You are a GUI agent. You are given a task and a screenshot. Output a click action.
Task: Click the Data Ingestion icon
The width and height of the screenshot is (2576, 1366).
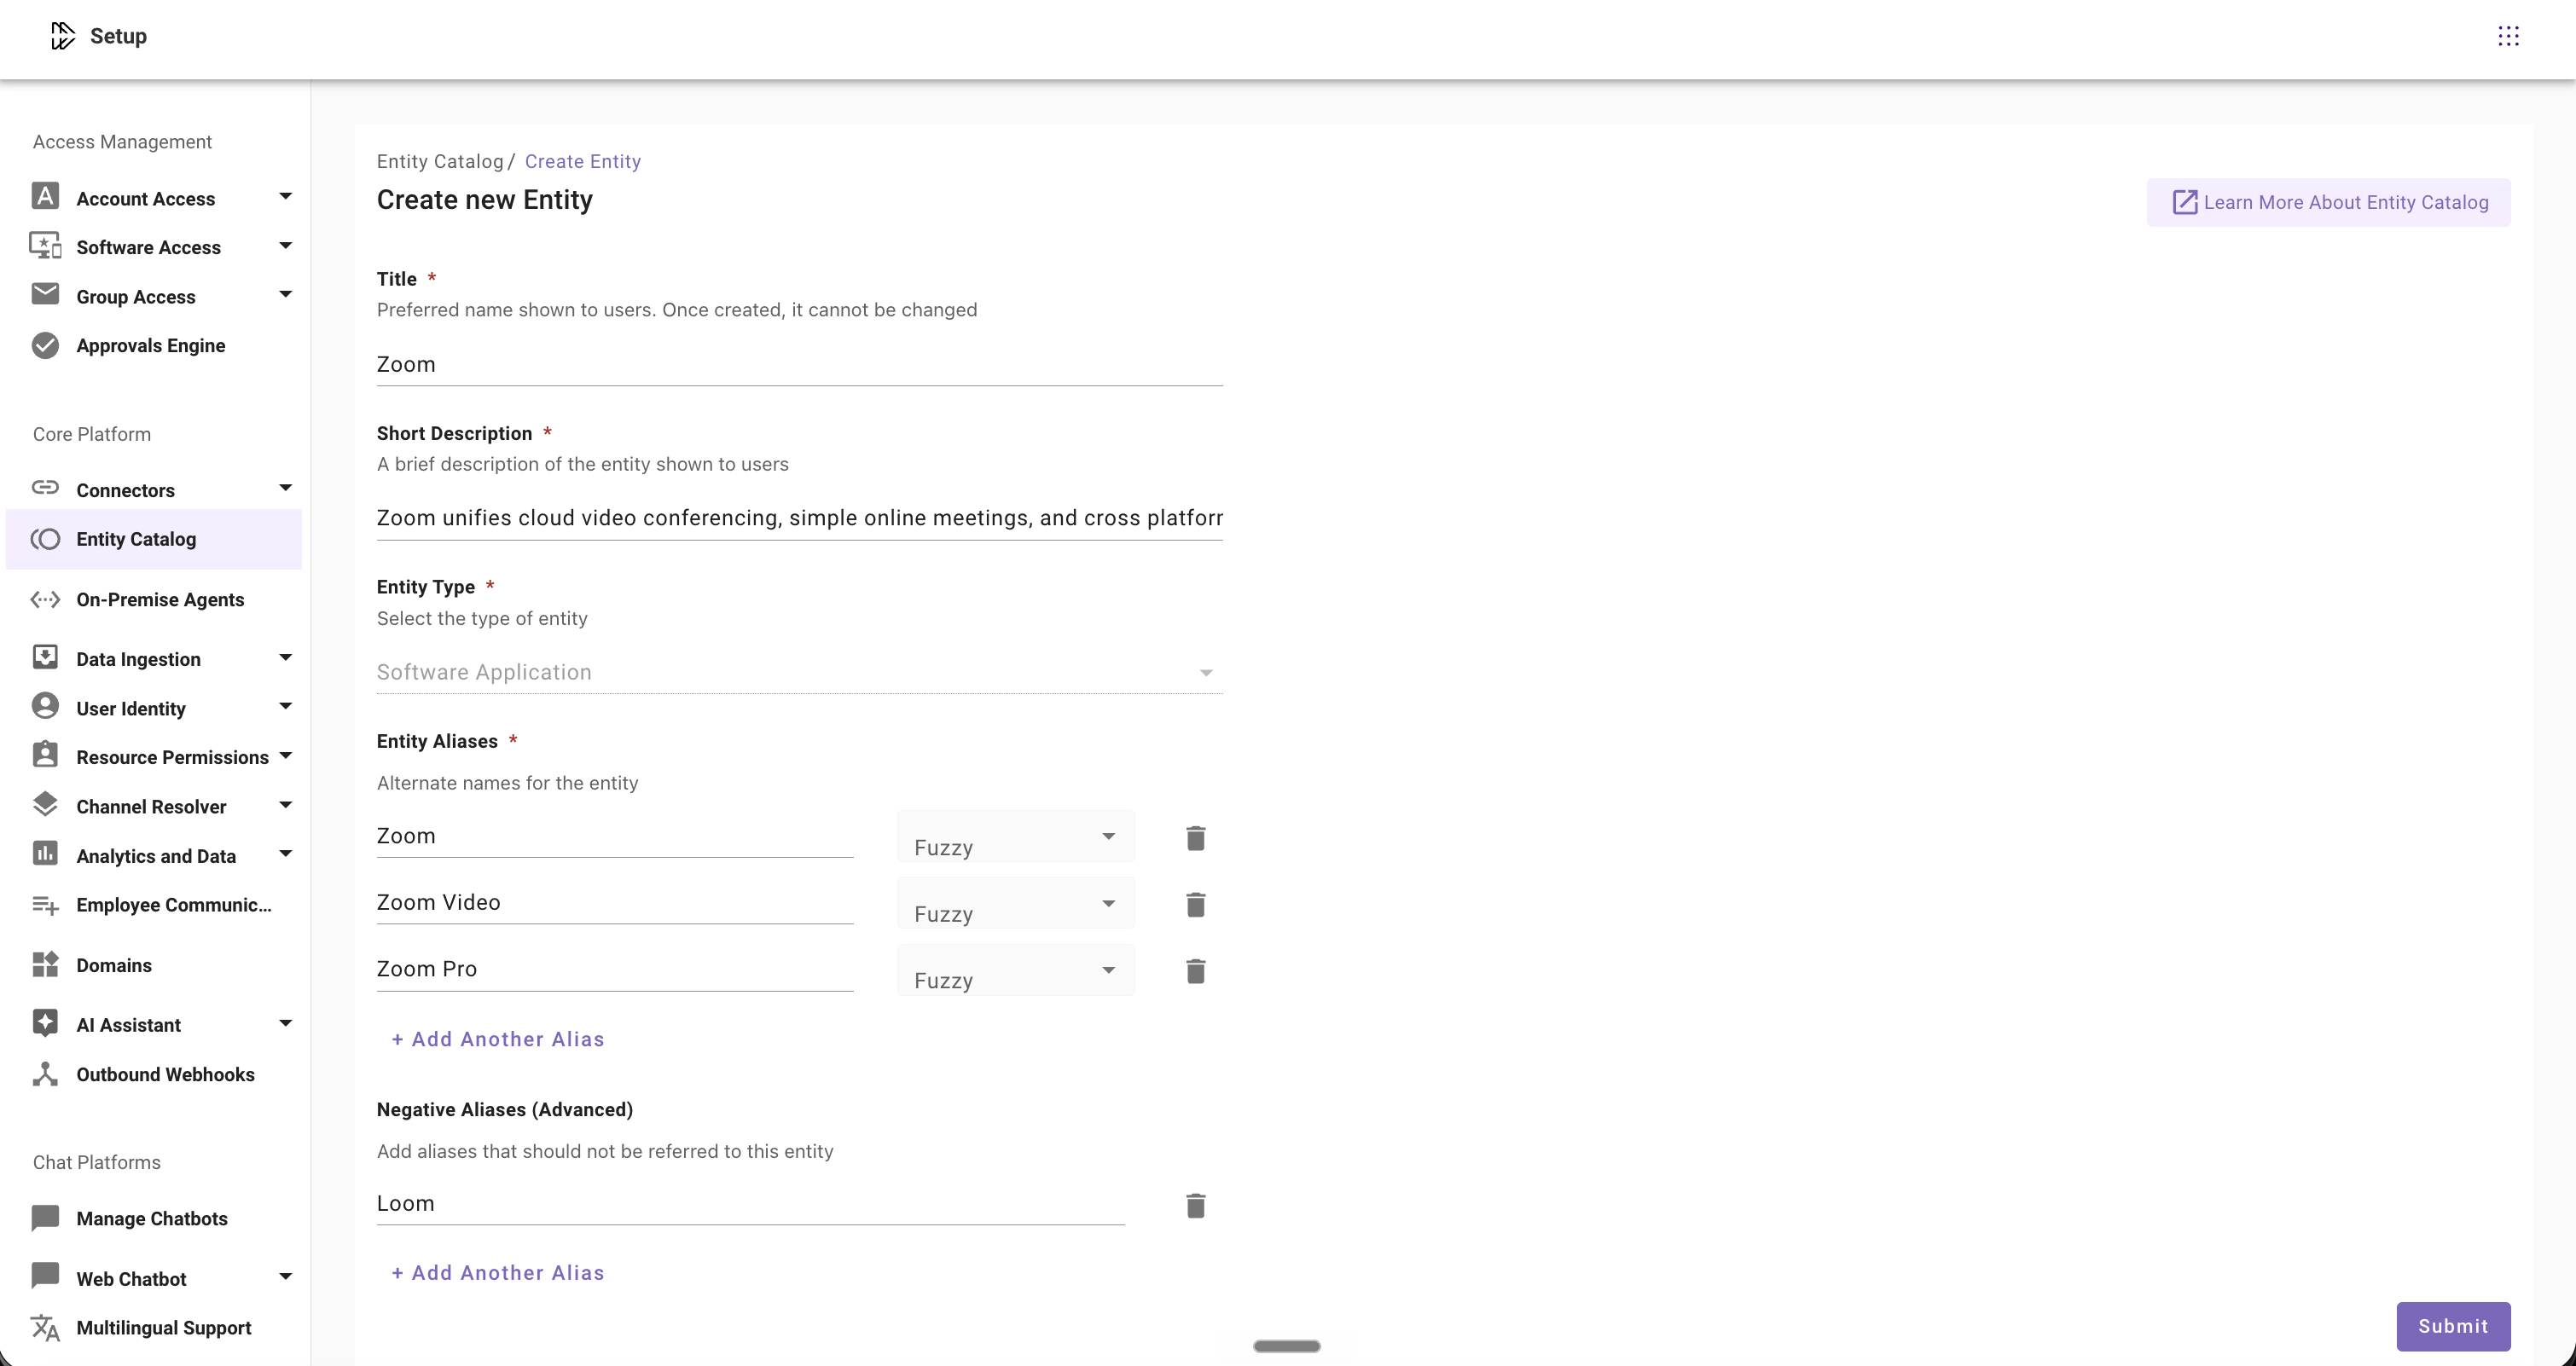[45, 657]
